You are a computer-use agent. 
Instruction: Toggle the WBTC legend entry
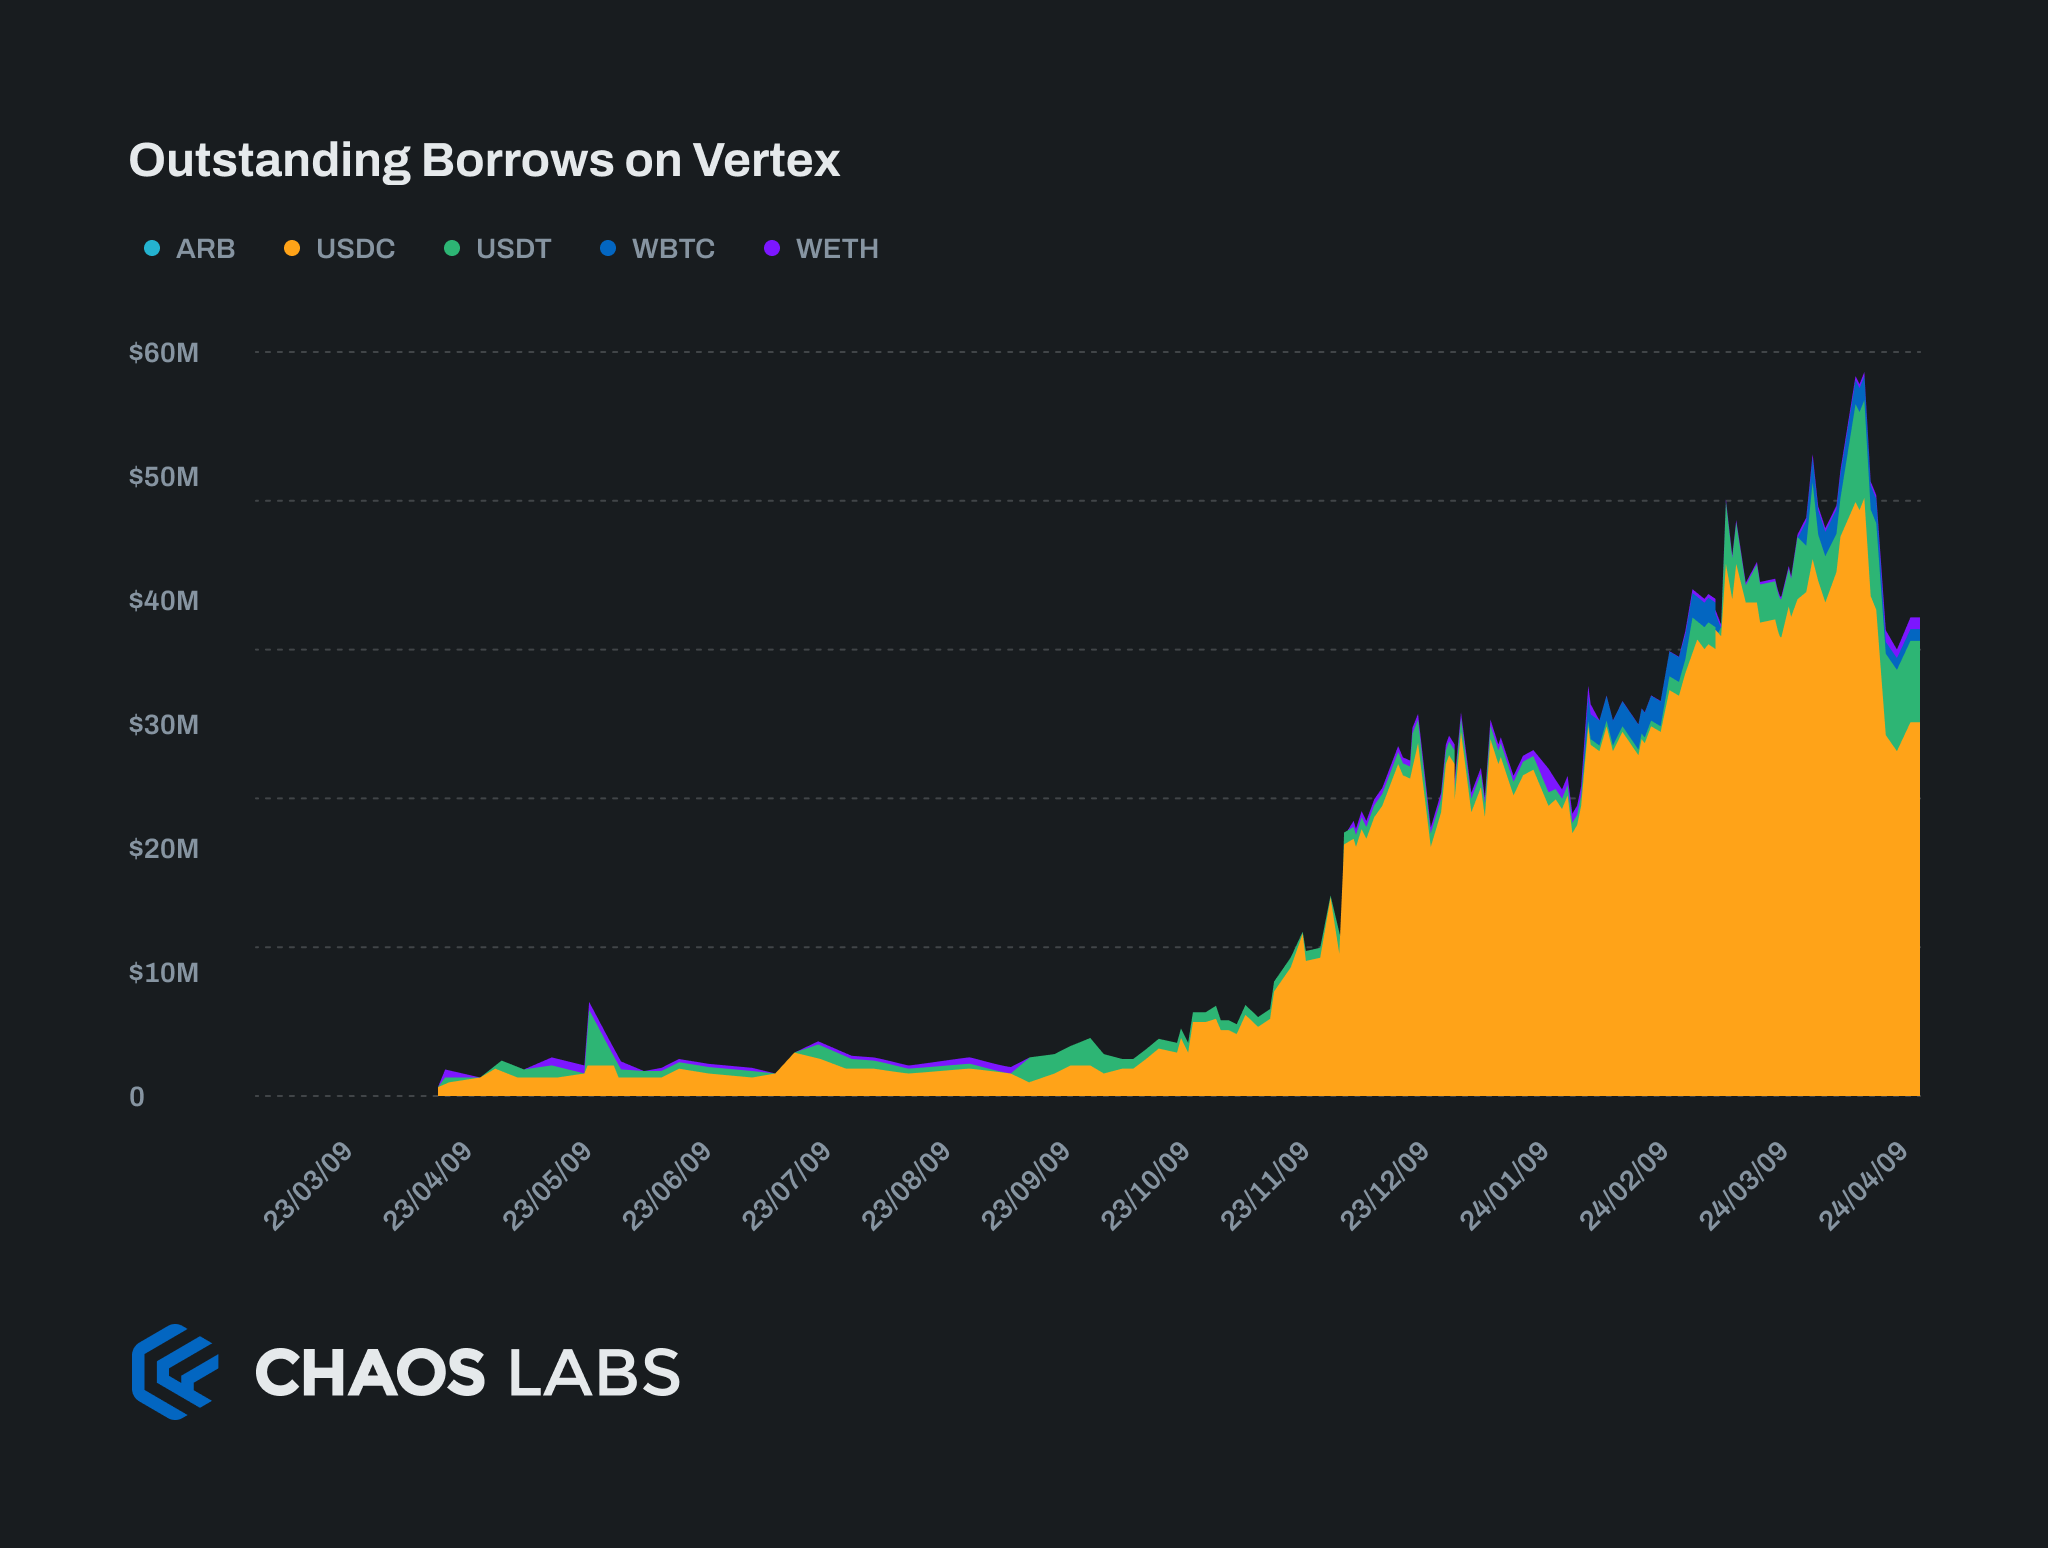[x=658, y=248]
